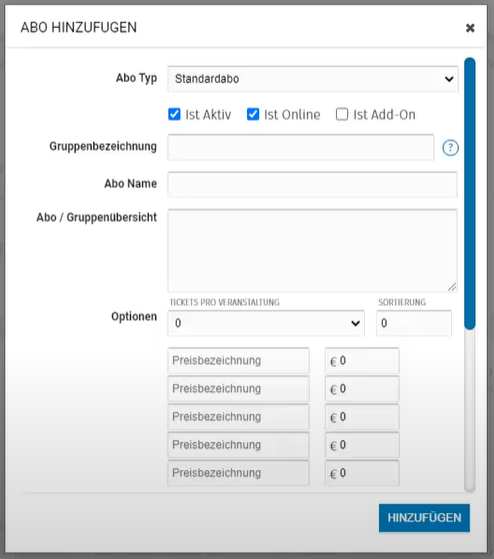The height and width of the screenshot is (559, 494).
Task: Open the Abo Typ dropdown
Action: tap(313, 79)
